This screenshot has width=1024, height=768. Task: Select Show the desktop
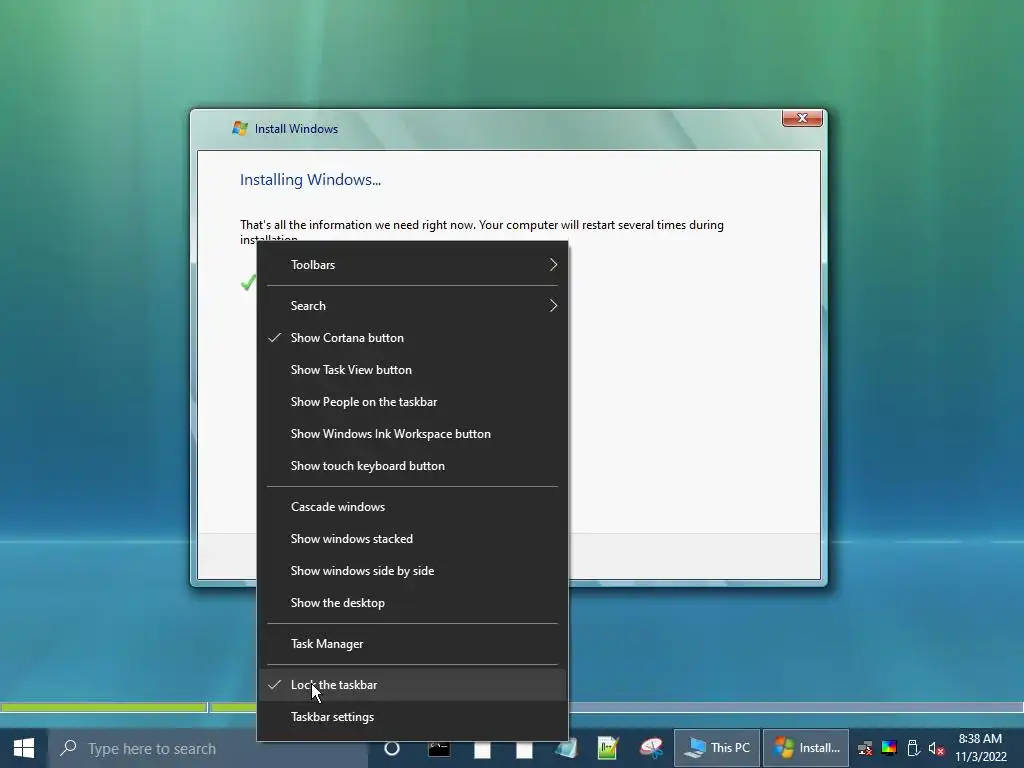click(413, 603)
